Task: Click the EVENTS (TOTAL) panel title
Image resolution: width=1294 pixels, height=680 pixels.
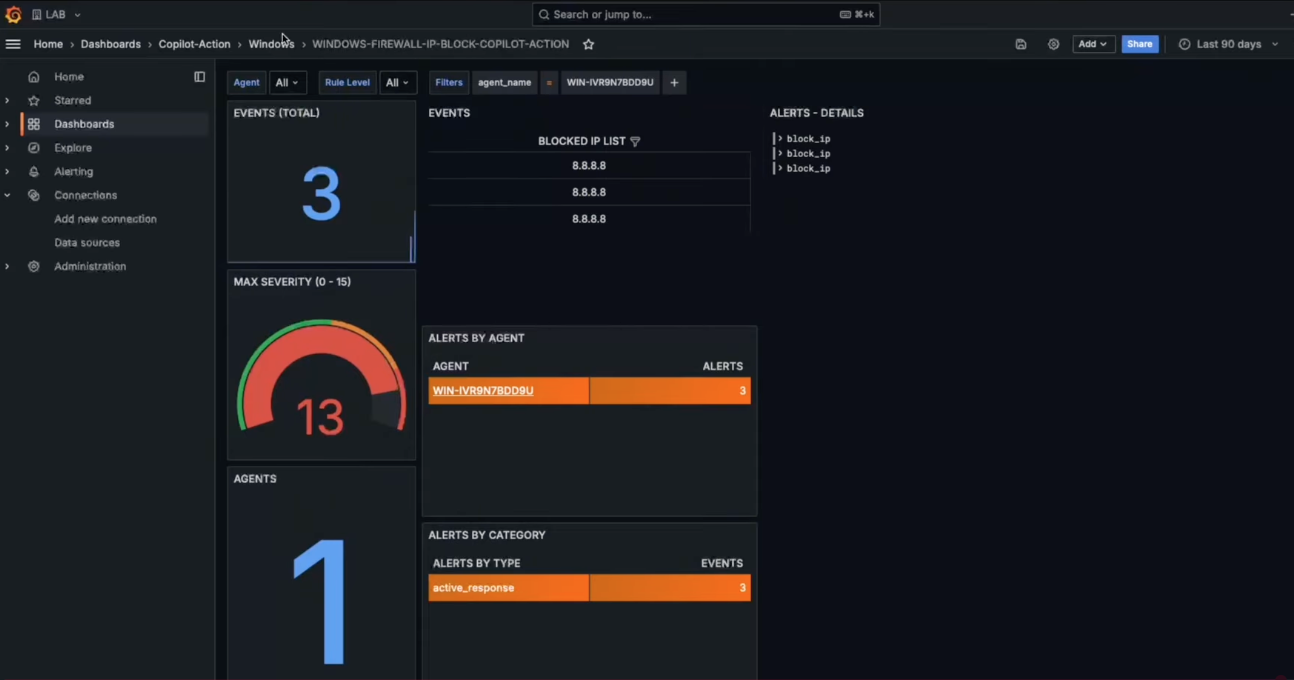Action: tap(277, 113)
